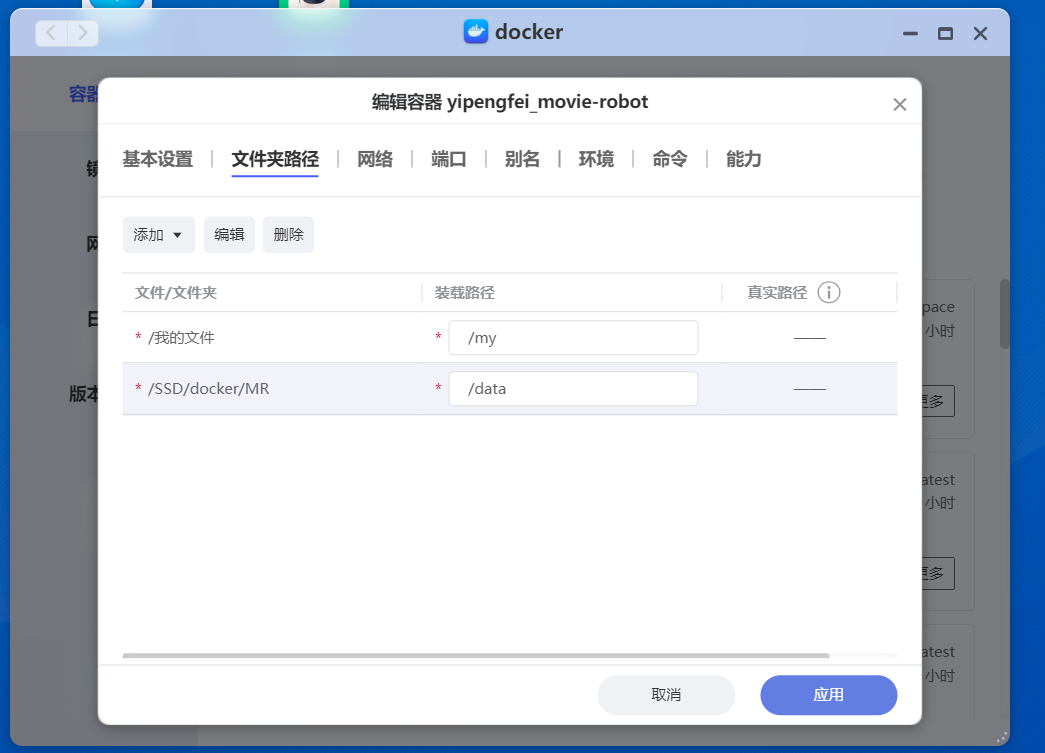Viewport: 1045px width, 753px height.
Task: Click the 取消 button
Action: [666, 695]
